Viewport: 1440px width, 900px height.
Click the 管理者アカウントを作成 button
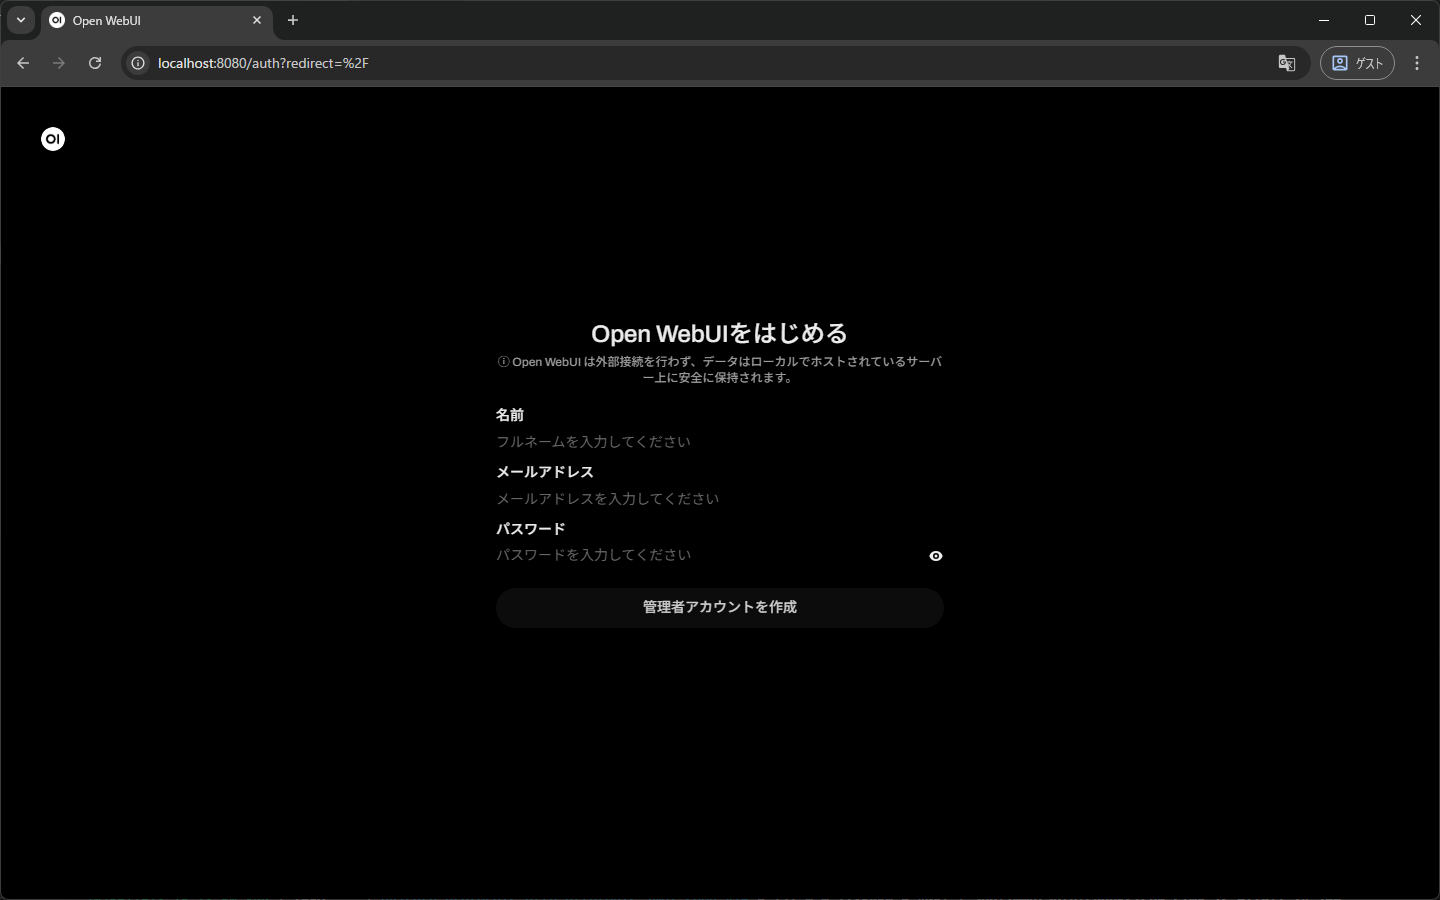point(720,608)
